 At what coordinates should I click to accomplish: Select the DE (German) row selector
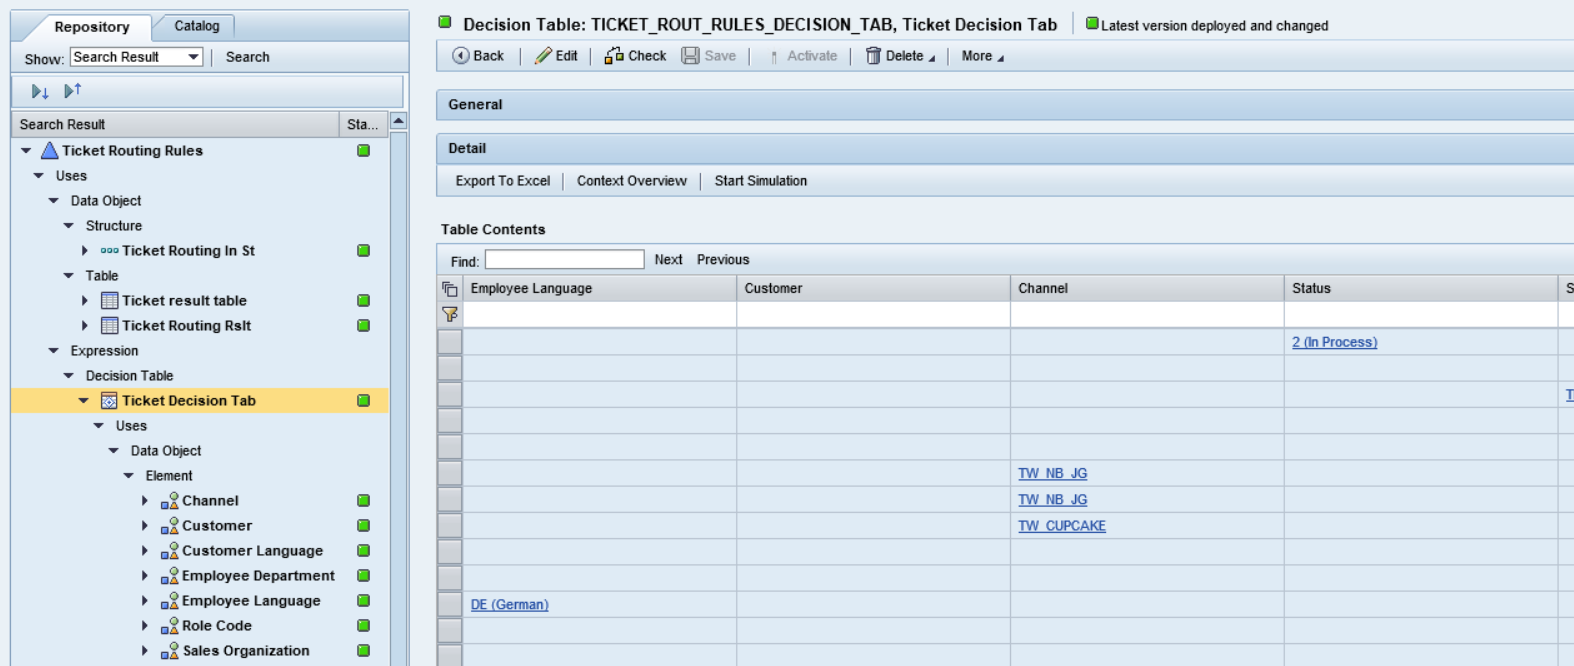point(450,605)
